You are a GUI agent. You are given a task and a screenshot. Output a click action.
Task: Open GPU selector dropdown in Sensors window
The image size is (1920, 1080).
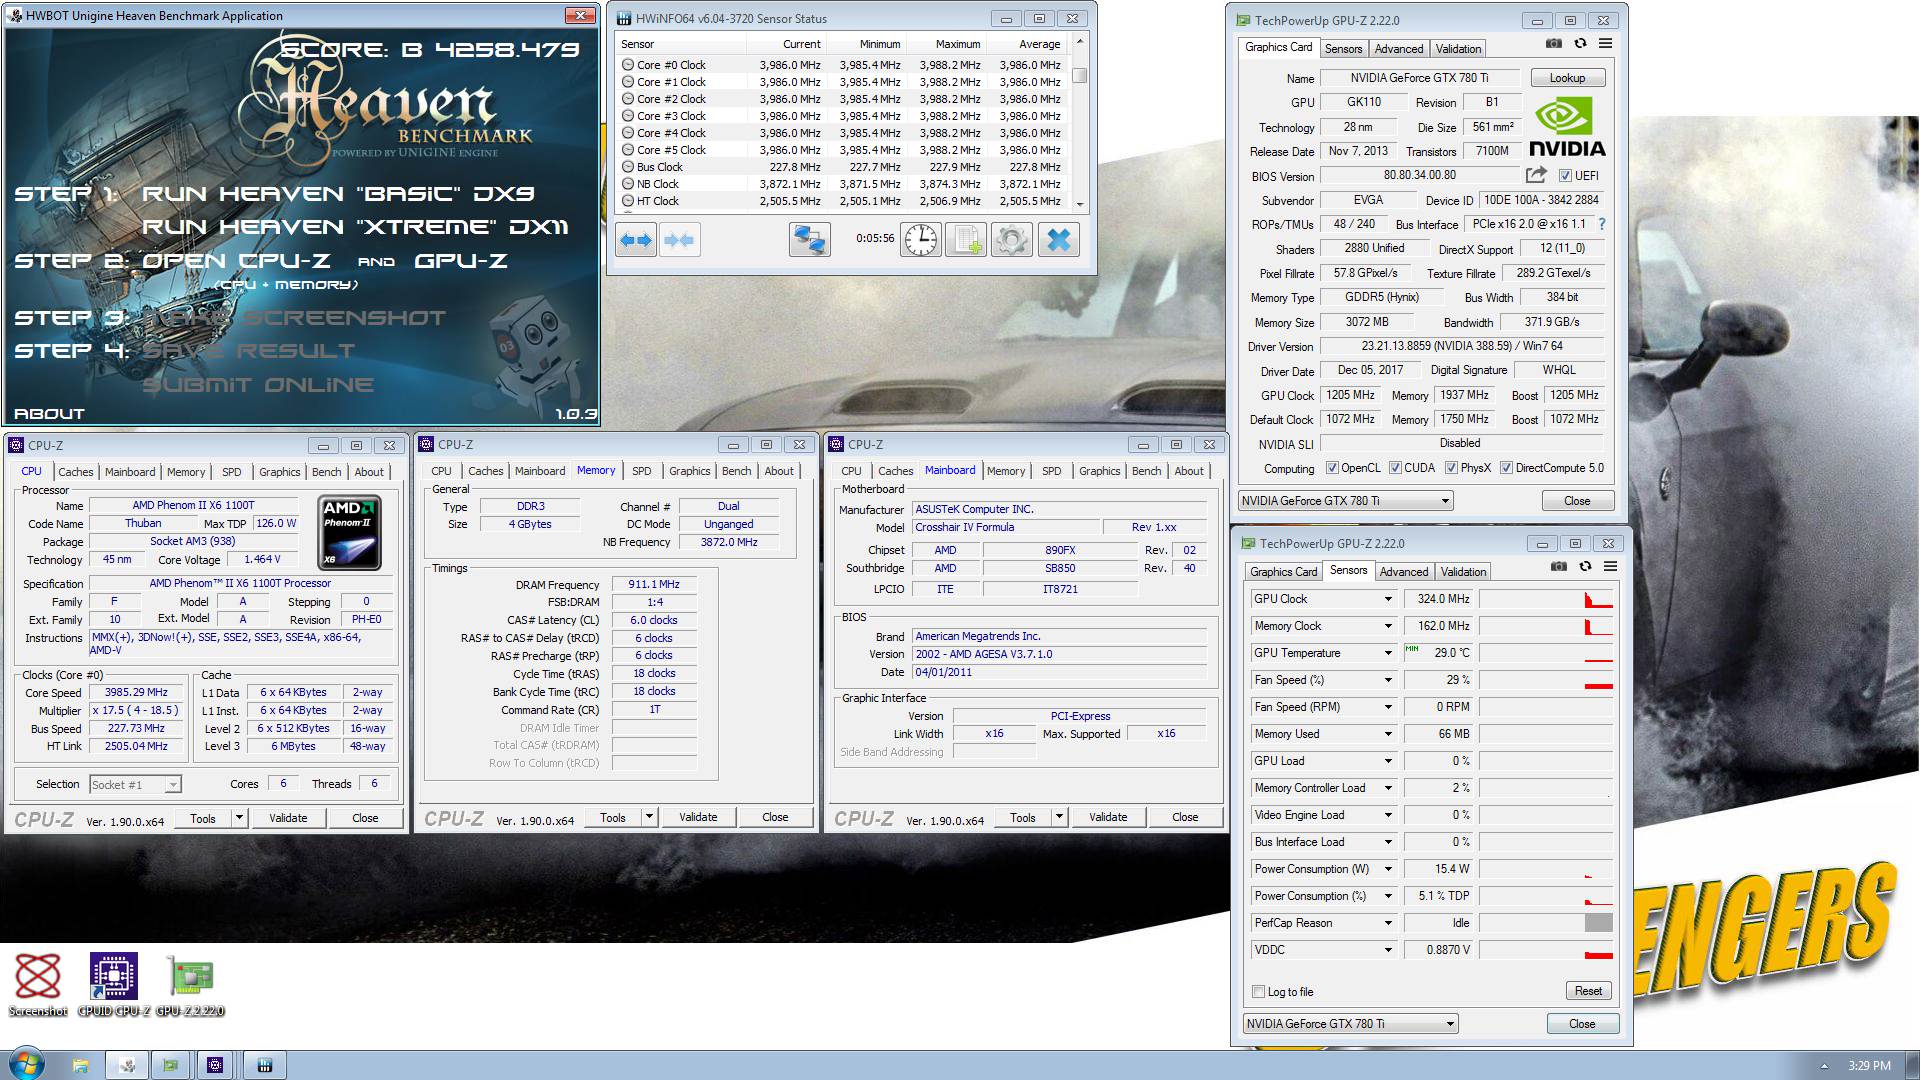point(1350,1024)
